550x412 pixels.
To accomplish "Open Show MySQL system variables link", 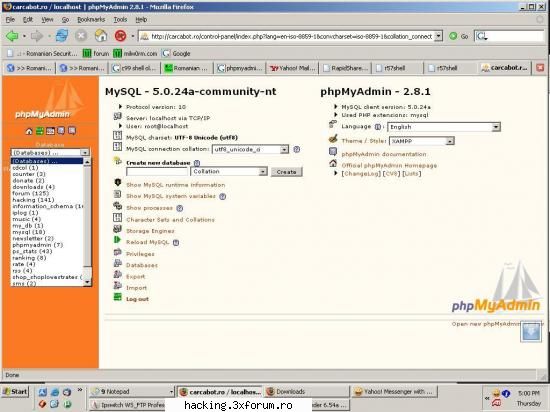I will pyautogui.click(x=171, y=196).
